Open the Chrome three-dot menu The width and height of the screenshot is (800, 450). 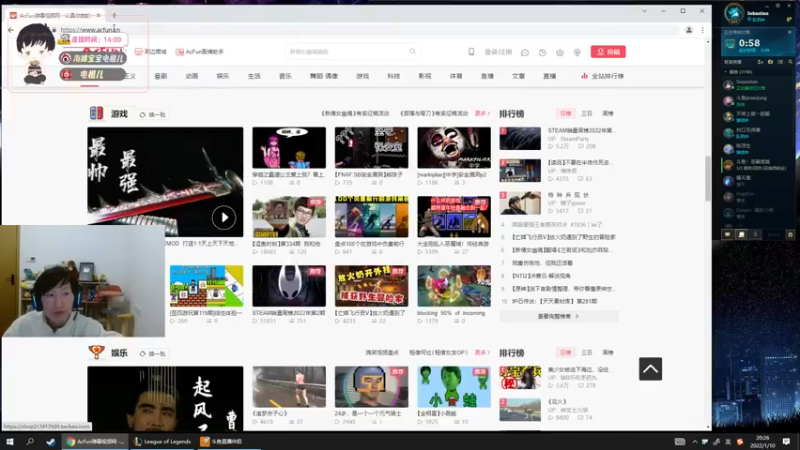(703, 30)
